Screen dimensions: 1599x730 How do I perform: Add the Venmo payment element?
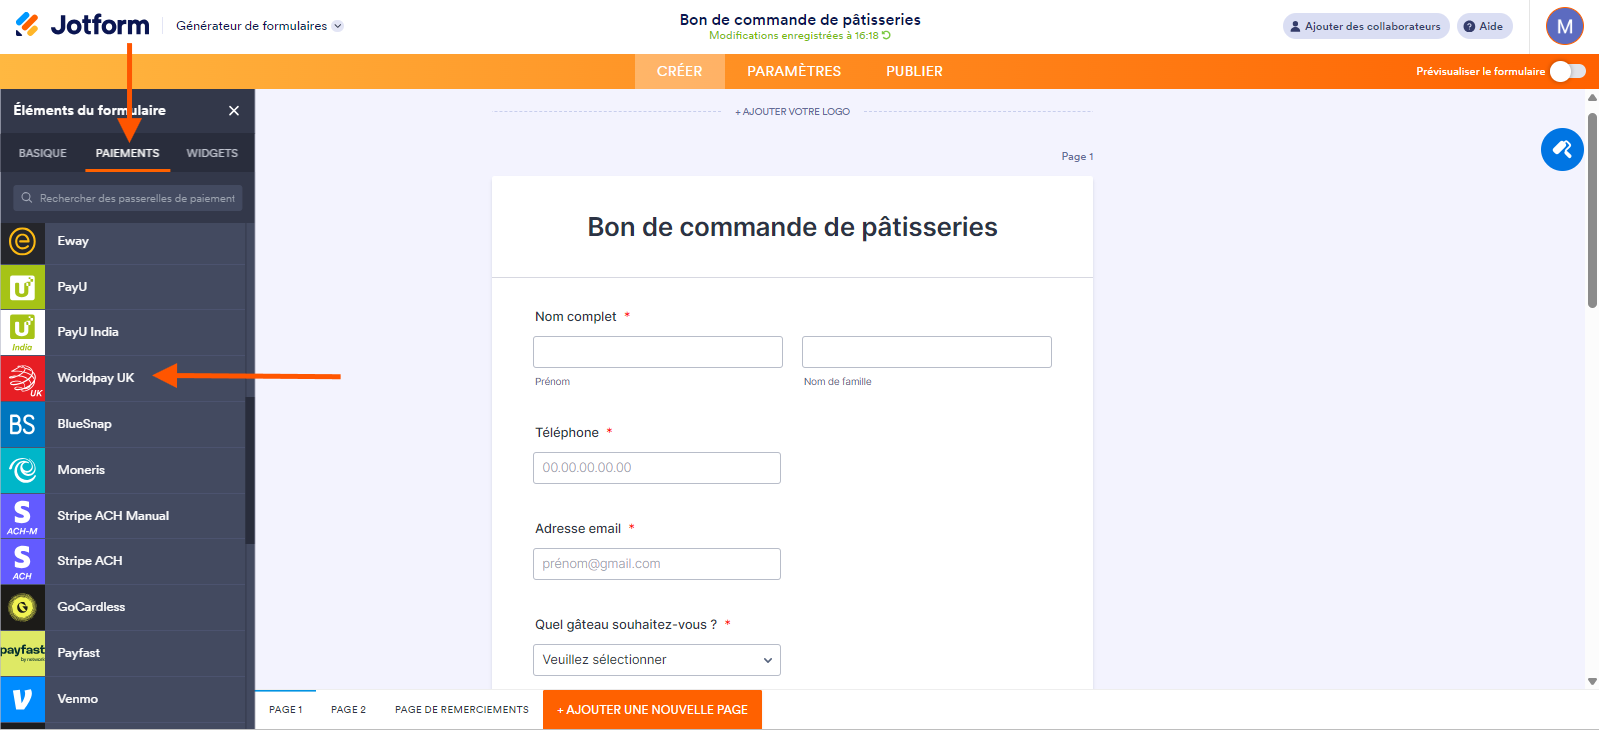[x=77, y=699]
